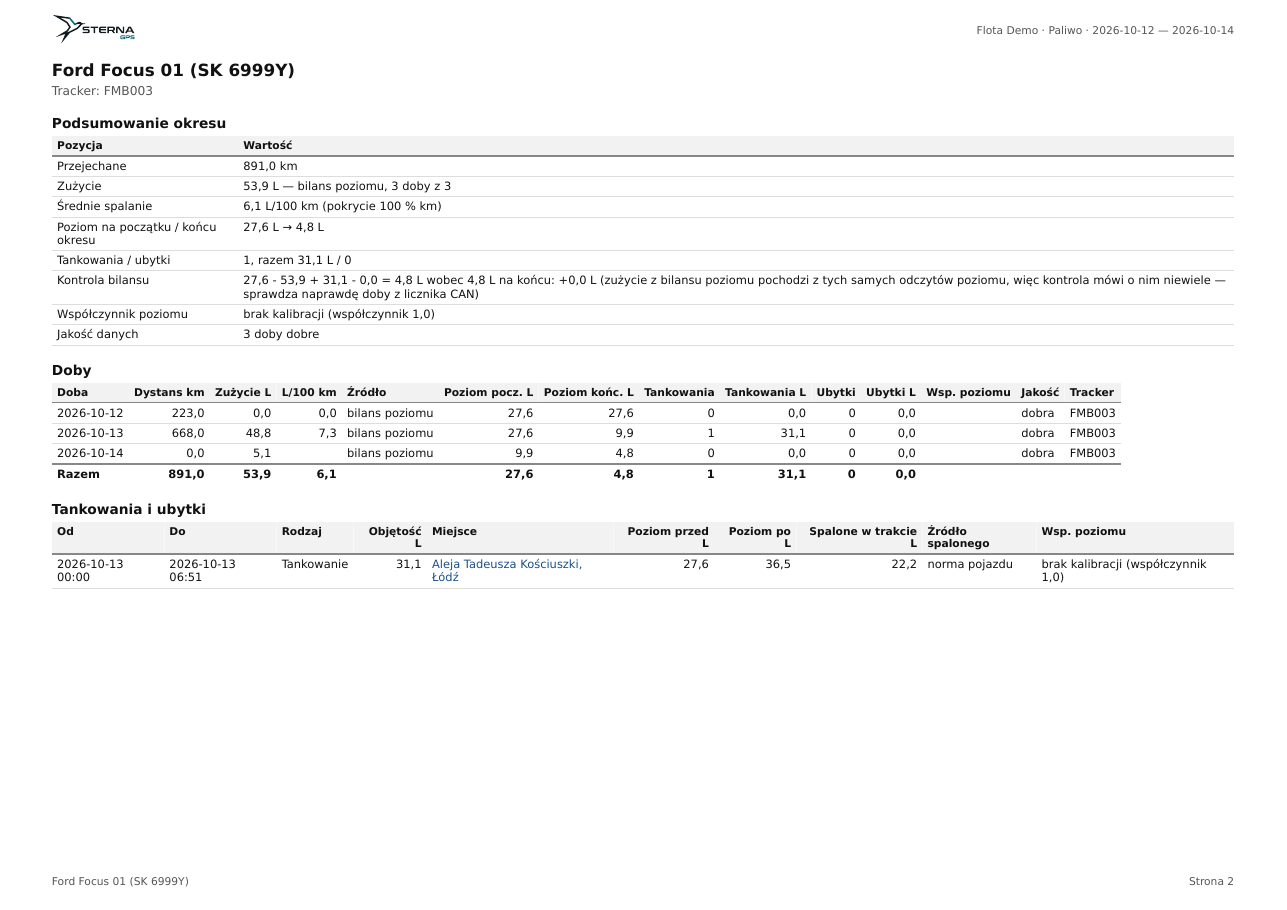Click the 5,1 consumption value
1287x910 pixels.
261,453
